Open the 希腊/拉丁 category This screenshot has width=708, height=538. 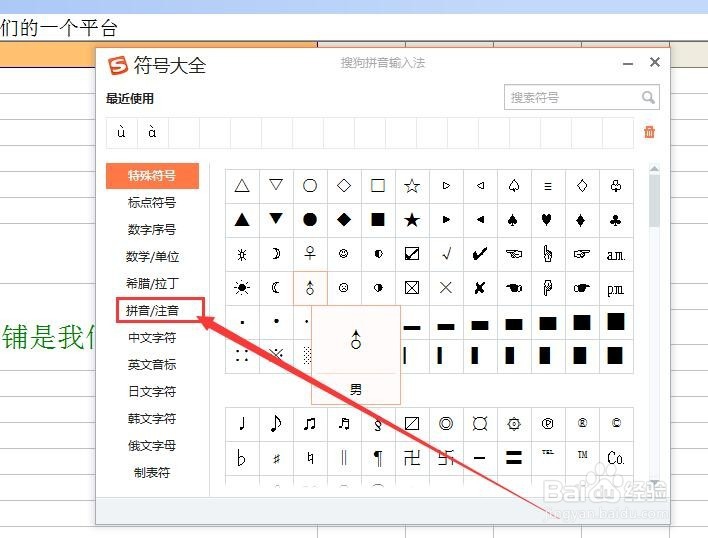coord(152,284)
